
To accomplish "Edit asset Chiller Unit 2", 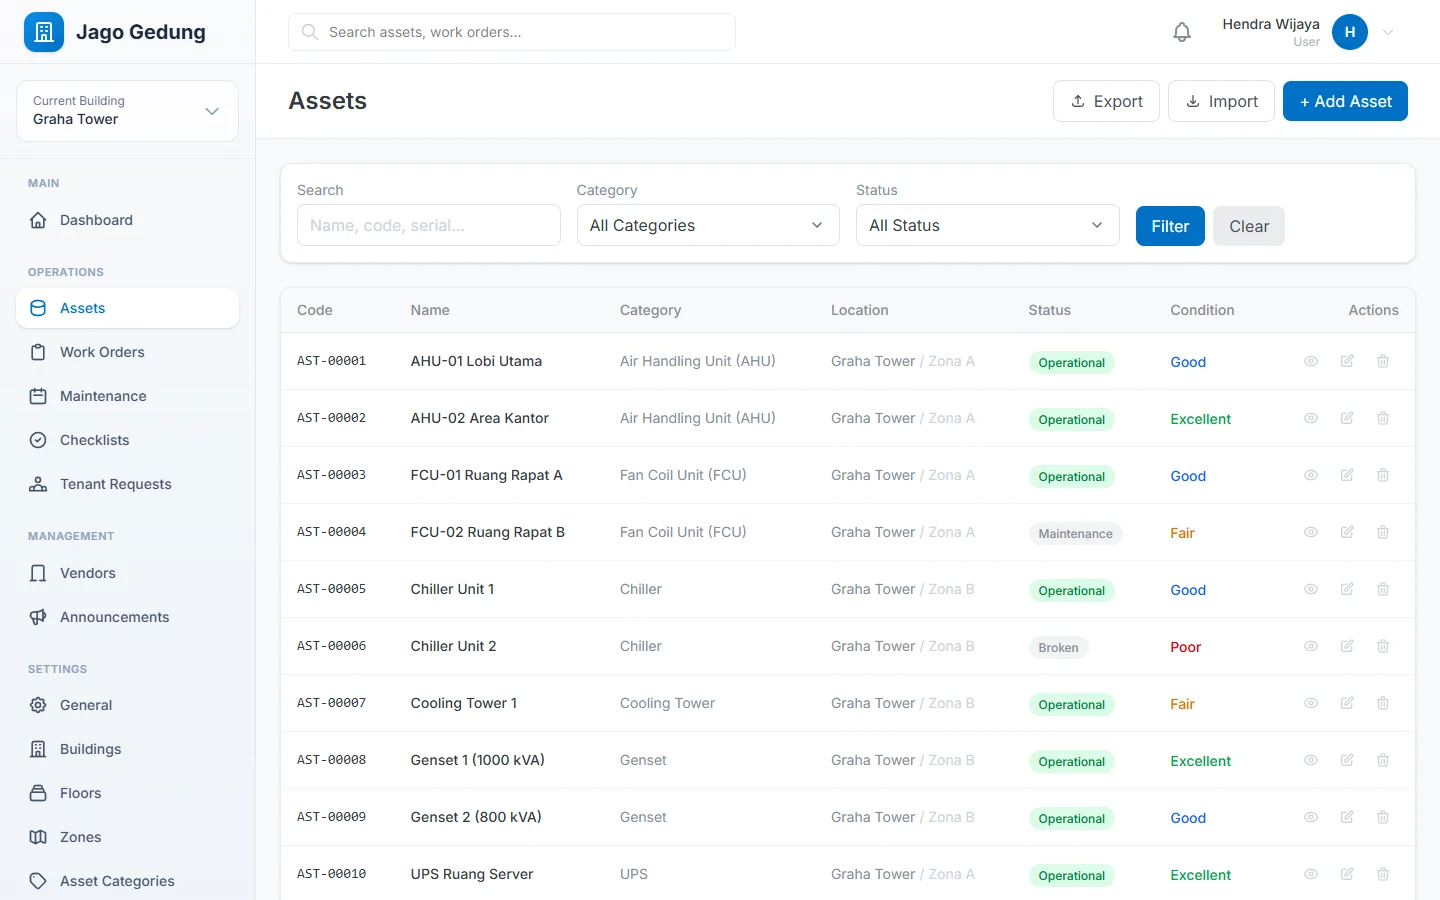I will pyautogui.click(x=1347, y=646).
